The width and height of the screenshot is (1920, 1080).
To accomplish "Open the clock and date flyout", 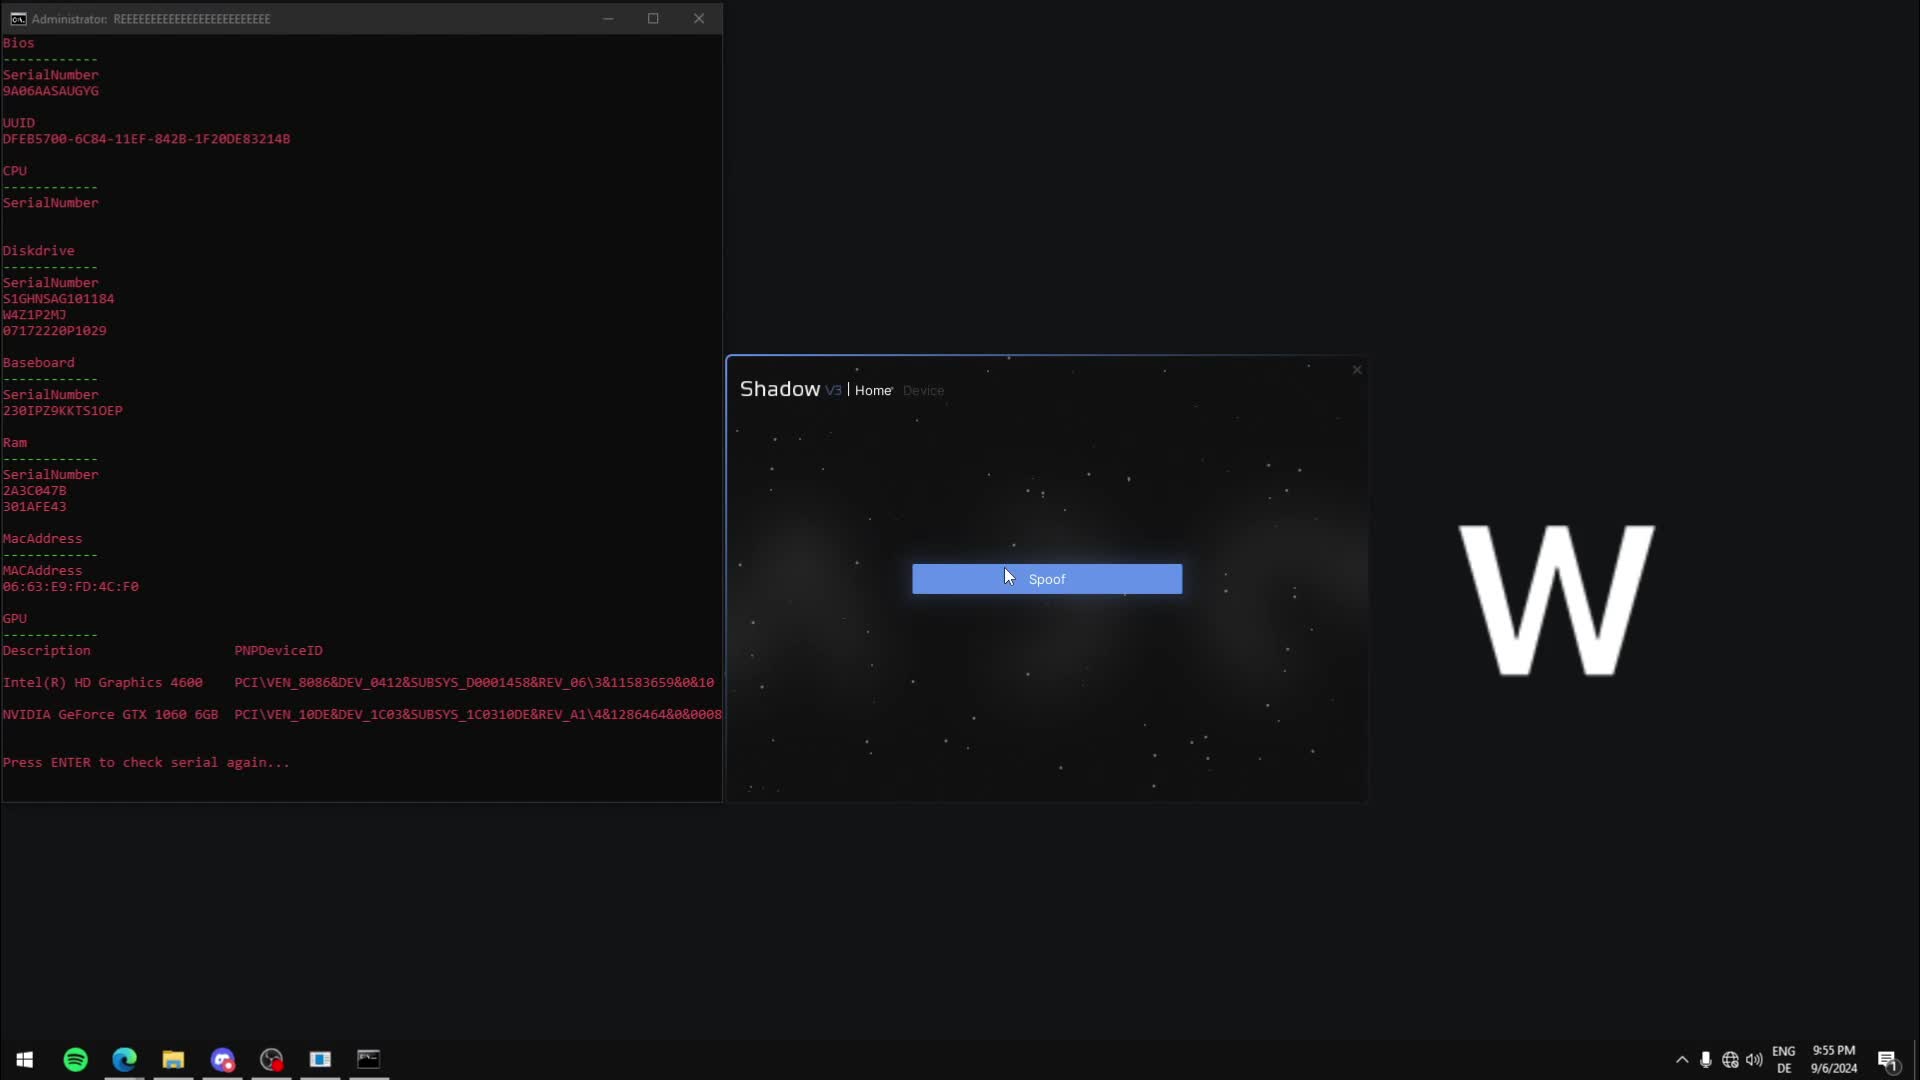I will click(x=1833, y=1060).
